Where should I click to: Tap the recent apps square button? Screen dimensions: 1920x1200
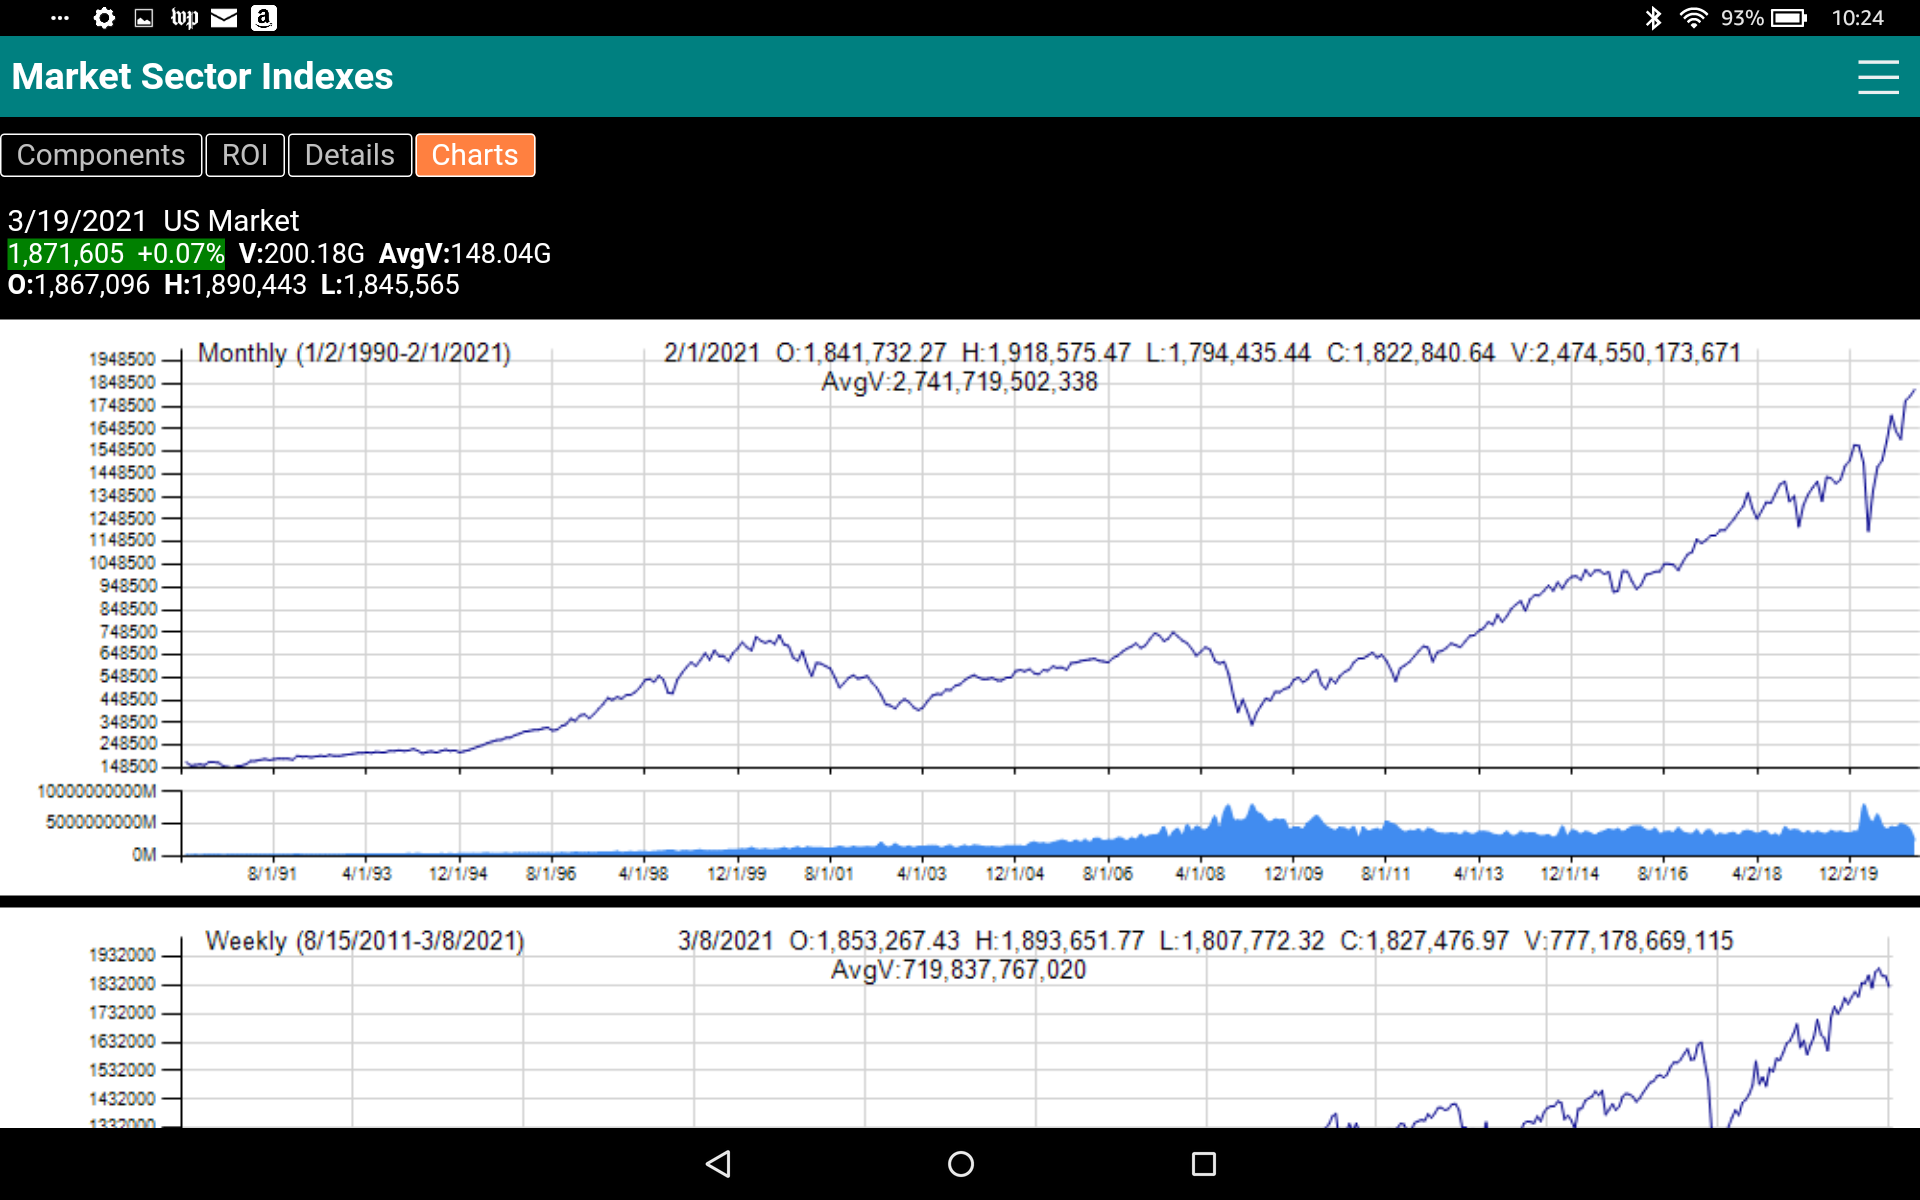point(1204,1163)
